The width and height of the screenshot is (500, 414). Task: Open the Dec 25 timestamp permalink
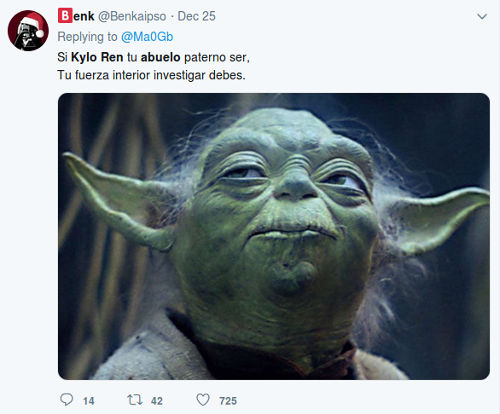coord(196,16)
